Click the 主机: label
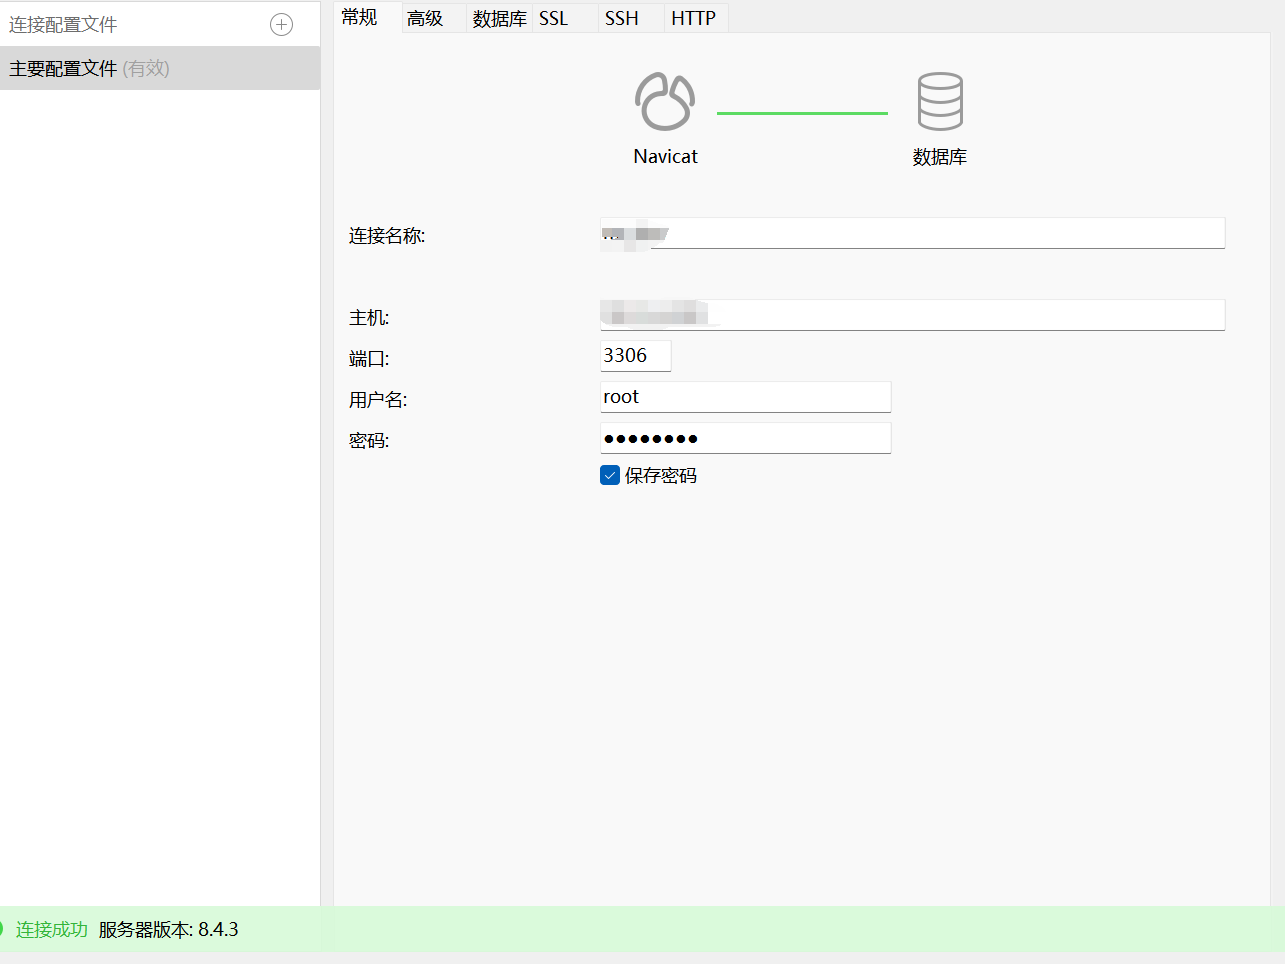 point(369,318)
